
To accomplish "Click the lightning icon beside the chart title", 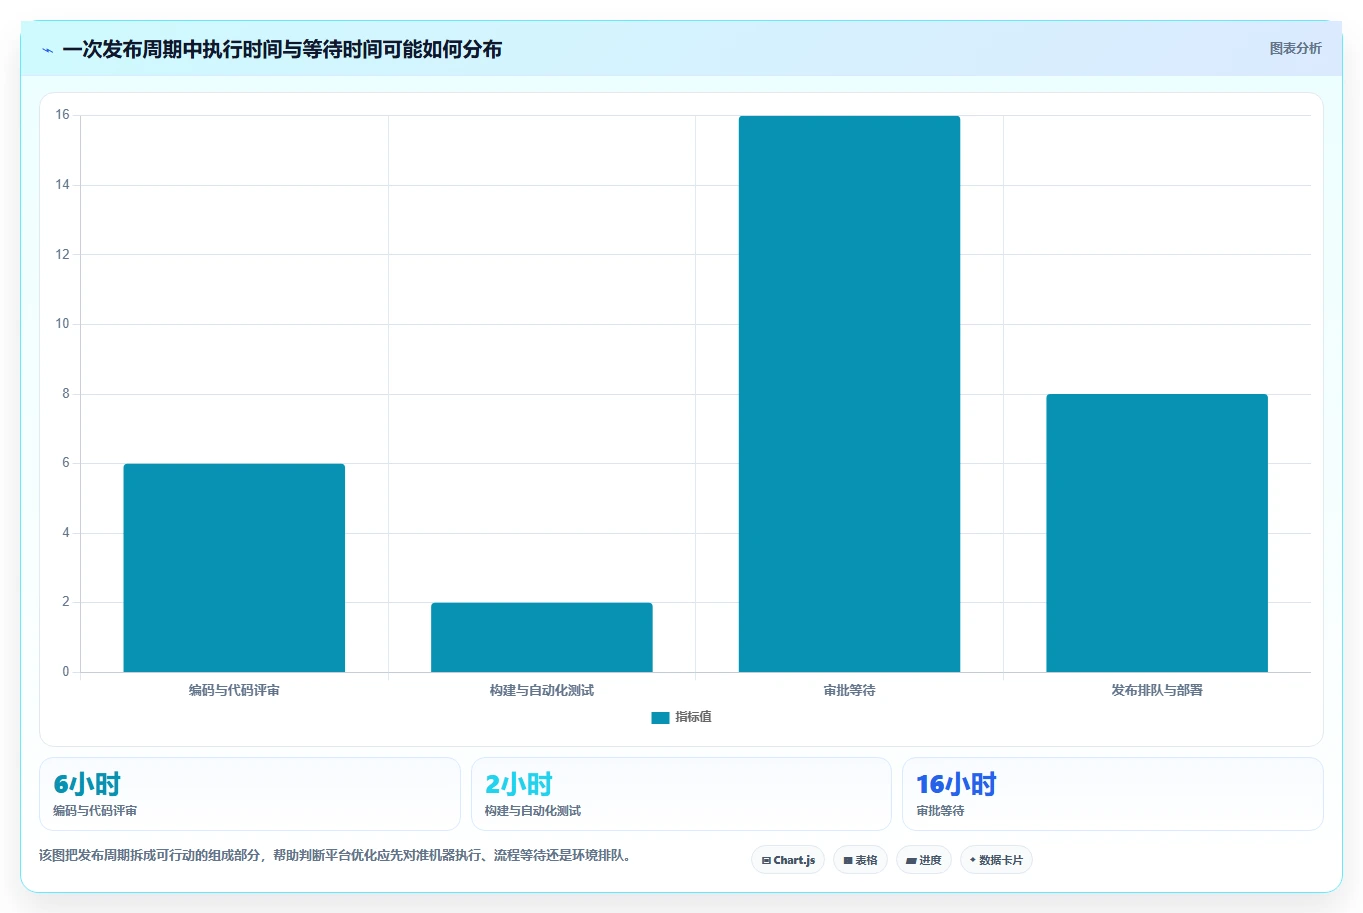I will 47,50.
